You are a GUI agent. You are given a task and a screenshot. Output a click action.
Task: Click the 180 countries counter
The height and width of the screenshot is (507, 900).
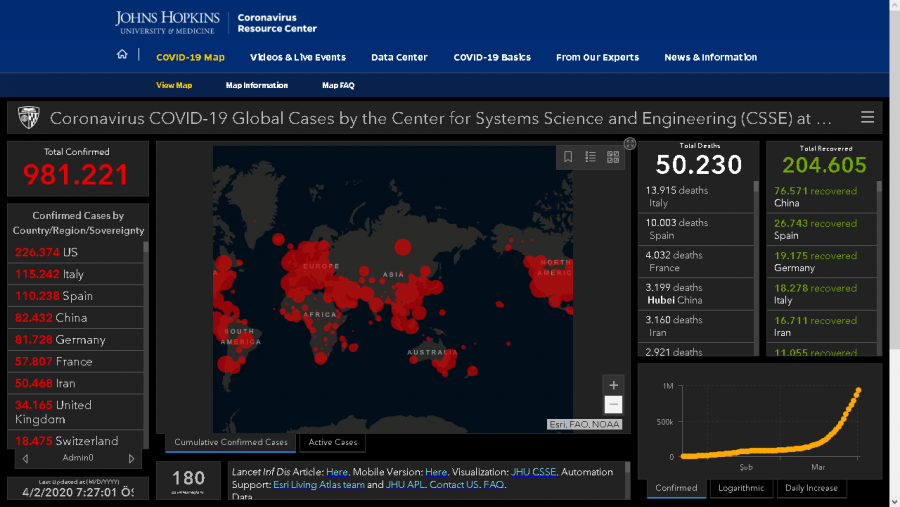[188, 481]
